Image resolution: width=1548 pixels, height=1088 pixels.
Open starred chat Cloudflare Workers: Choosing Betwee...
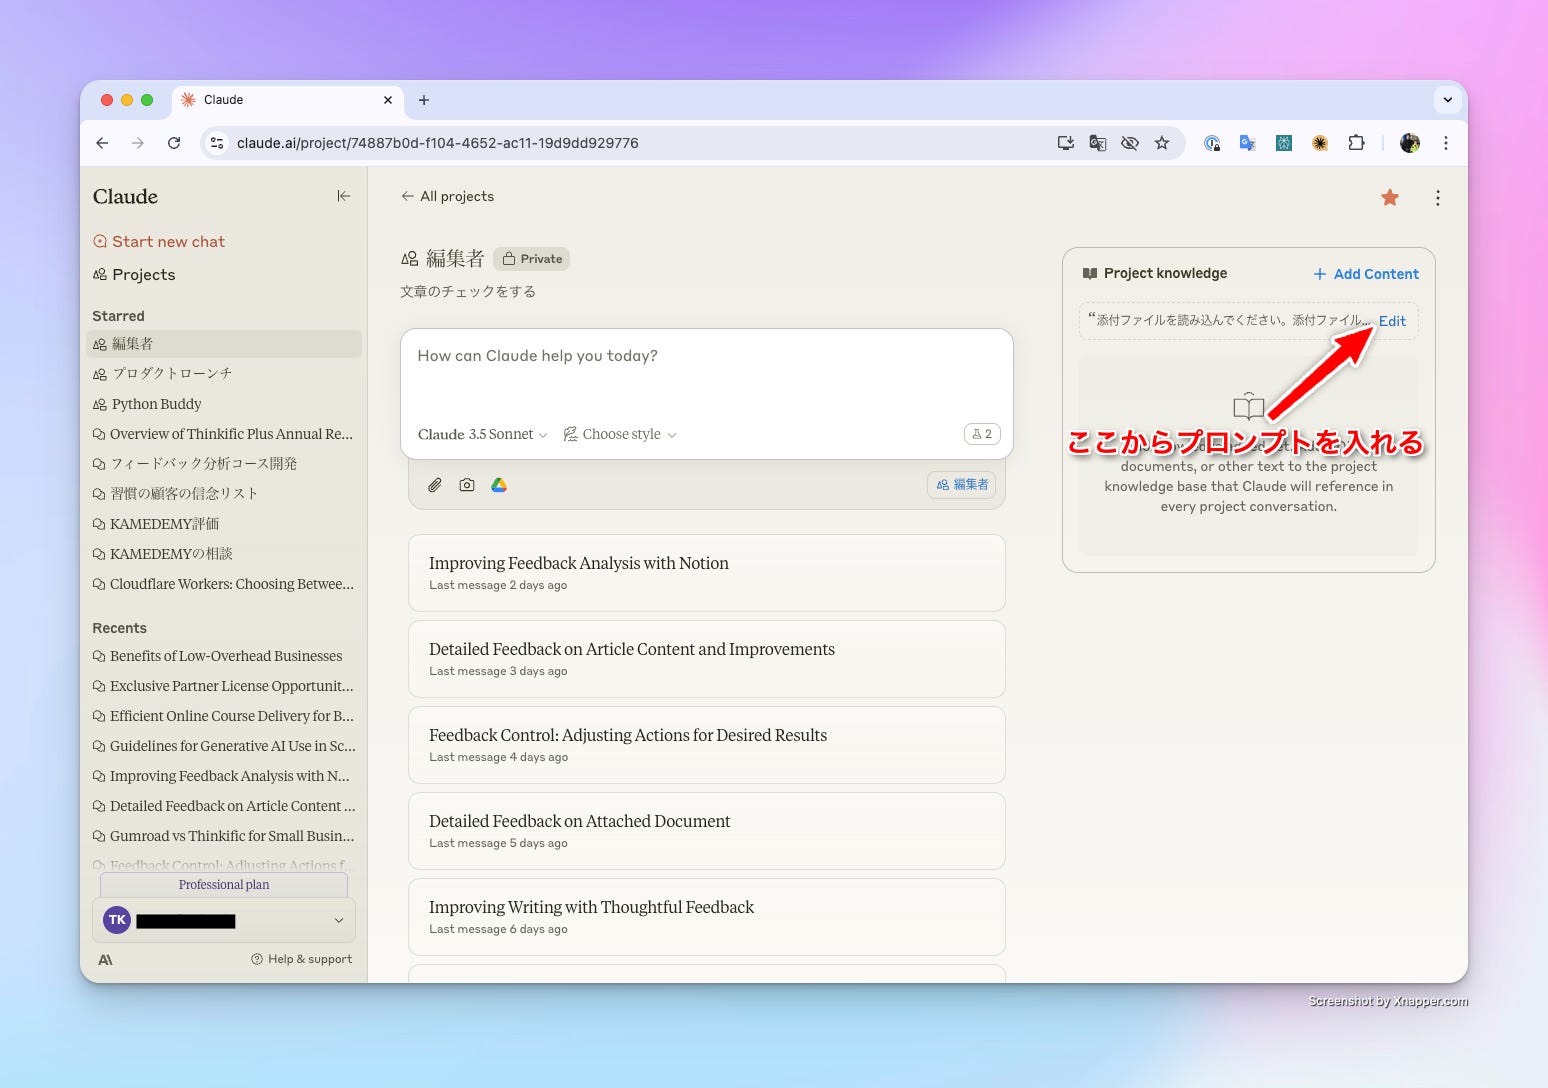click(x=224, y=584)
